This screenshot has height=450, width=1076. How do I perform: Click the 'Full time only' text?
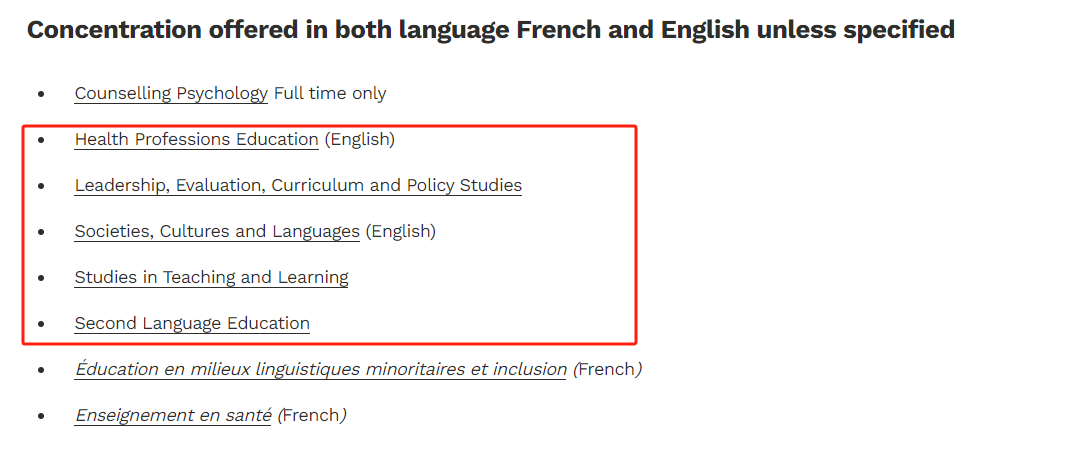point(330,93)
